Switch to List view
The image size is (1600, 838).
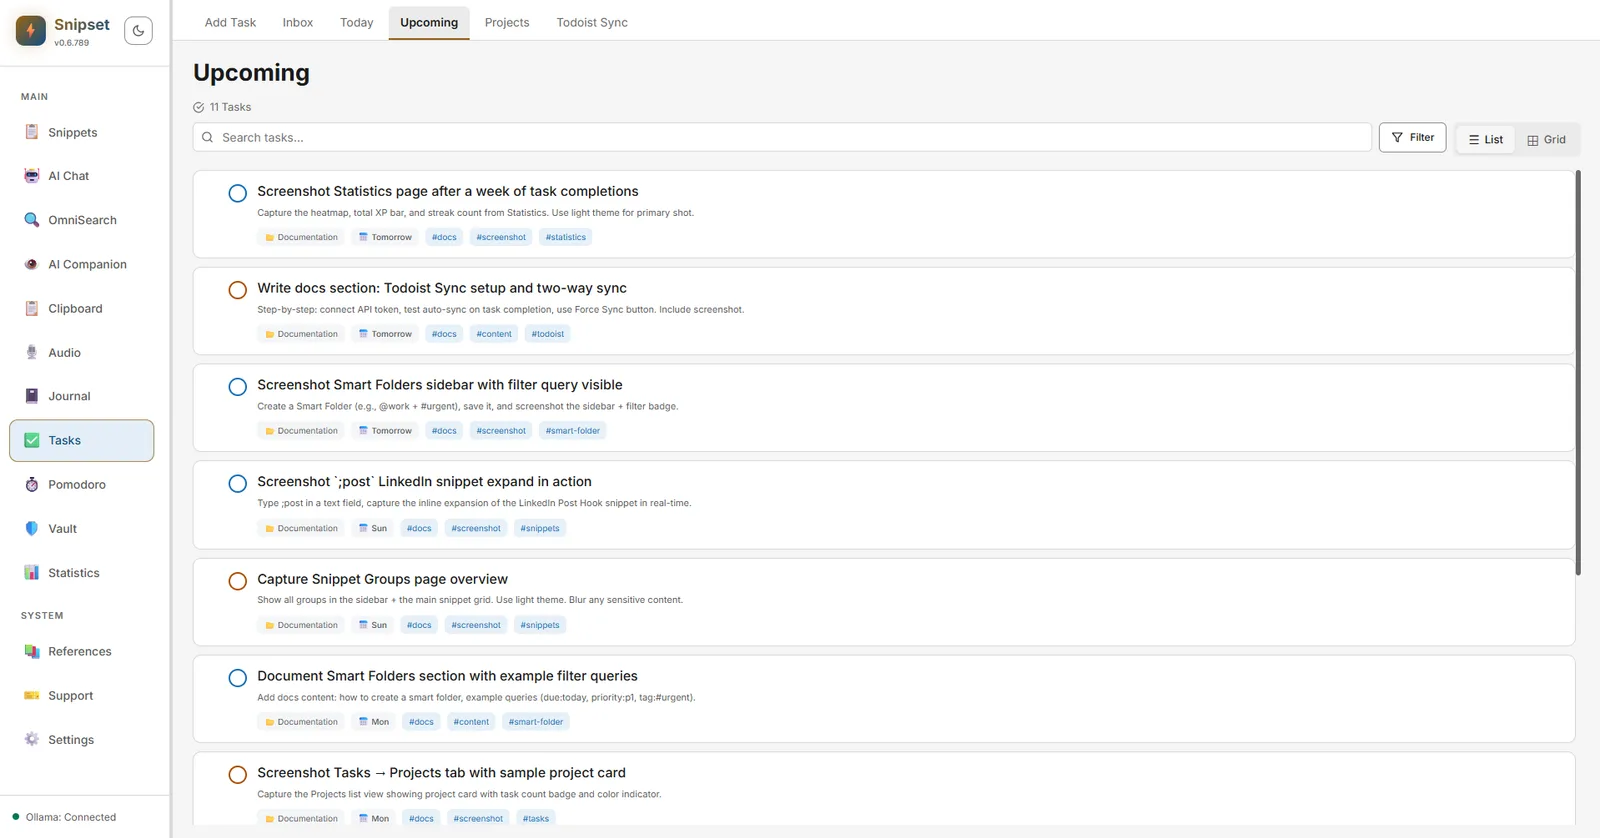click(x=1486, y=139)
